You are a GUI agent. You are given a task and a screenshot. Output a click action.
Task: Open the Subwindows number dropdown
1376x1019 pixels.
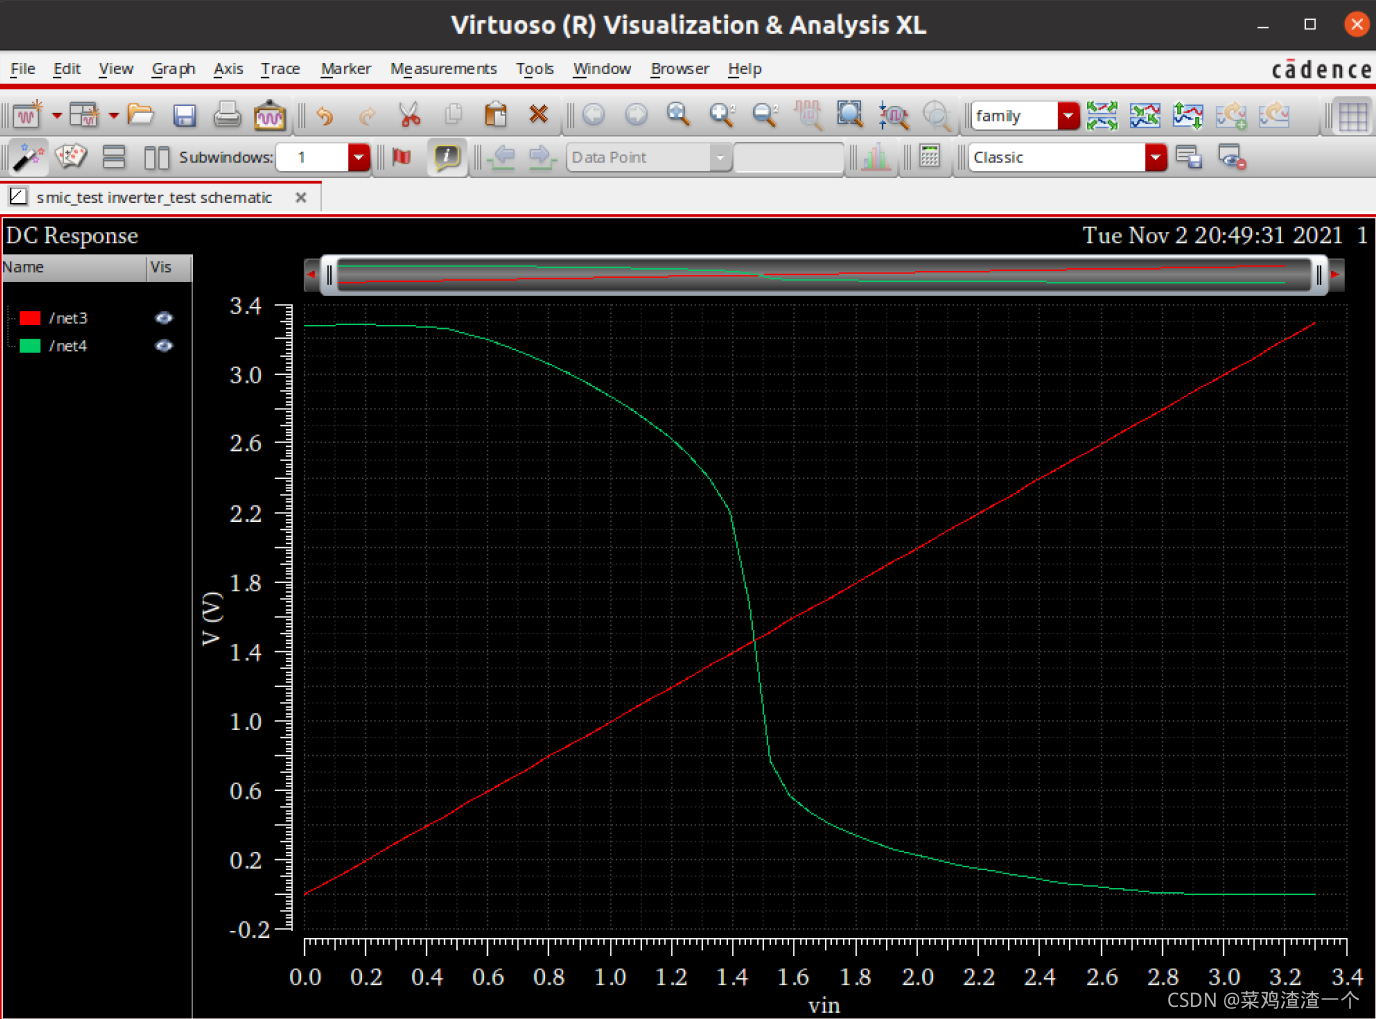pyautogui.click(x=358, y=157)
